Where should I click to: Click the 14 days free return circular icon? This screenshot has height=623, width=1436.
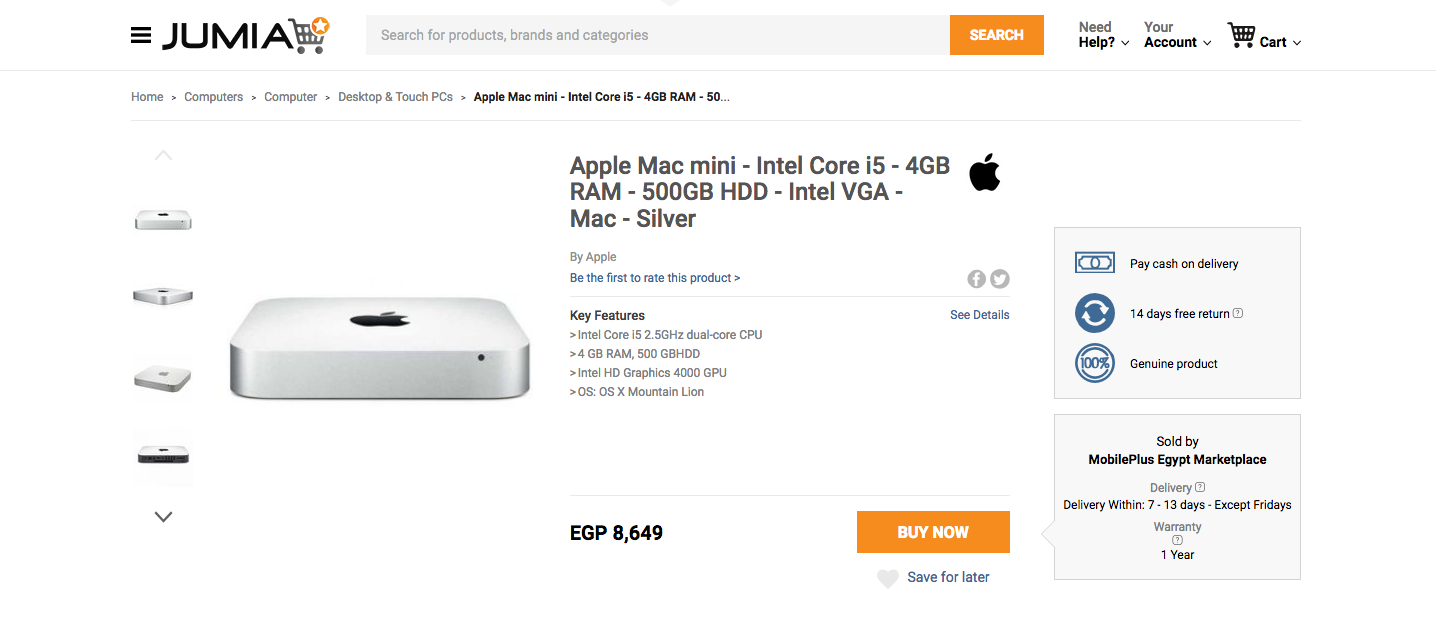[x=1094, y=313]
